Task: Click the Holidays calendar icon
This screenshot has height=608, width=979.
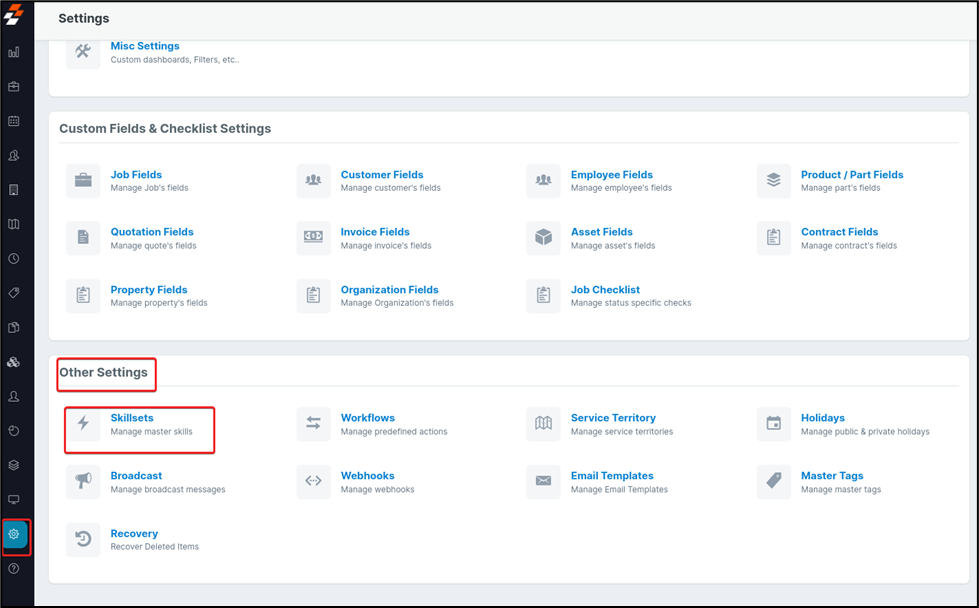Action: [773, 424]
